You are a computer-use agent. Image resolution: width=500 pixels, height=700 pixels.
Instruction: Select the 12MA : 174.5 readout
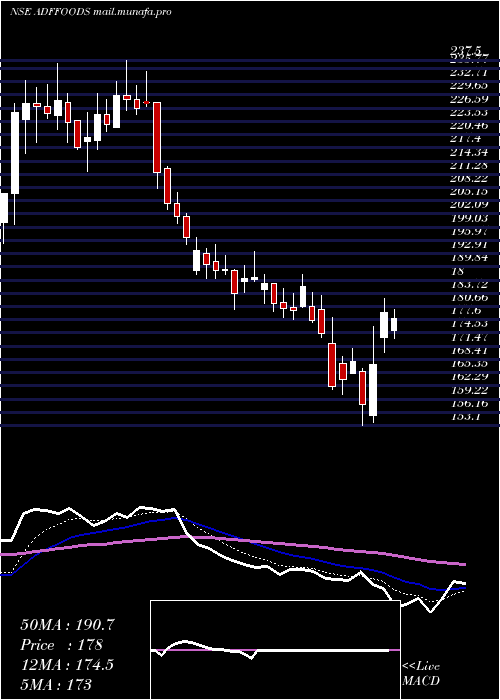tap(67, 664)
